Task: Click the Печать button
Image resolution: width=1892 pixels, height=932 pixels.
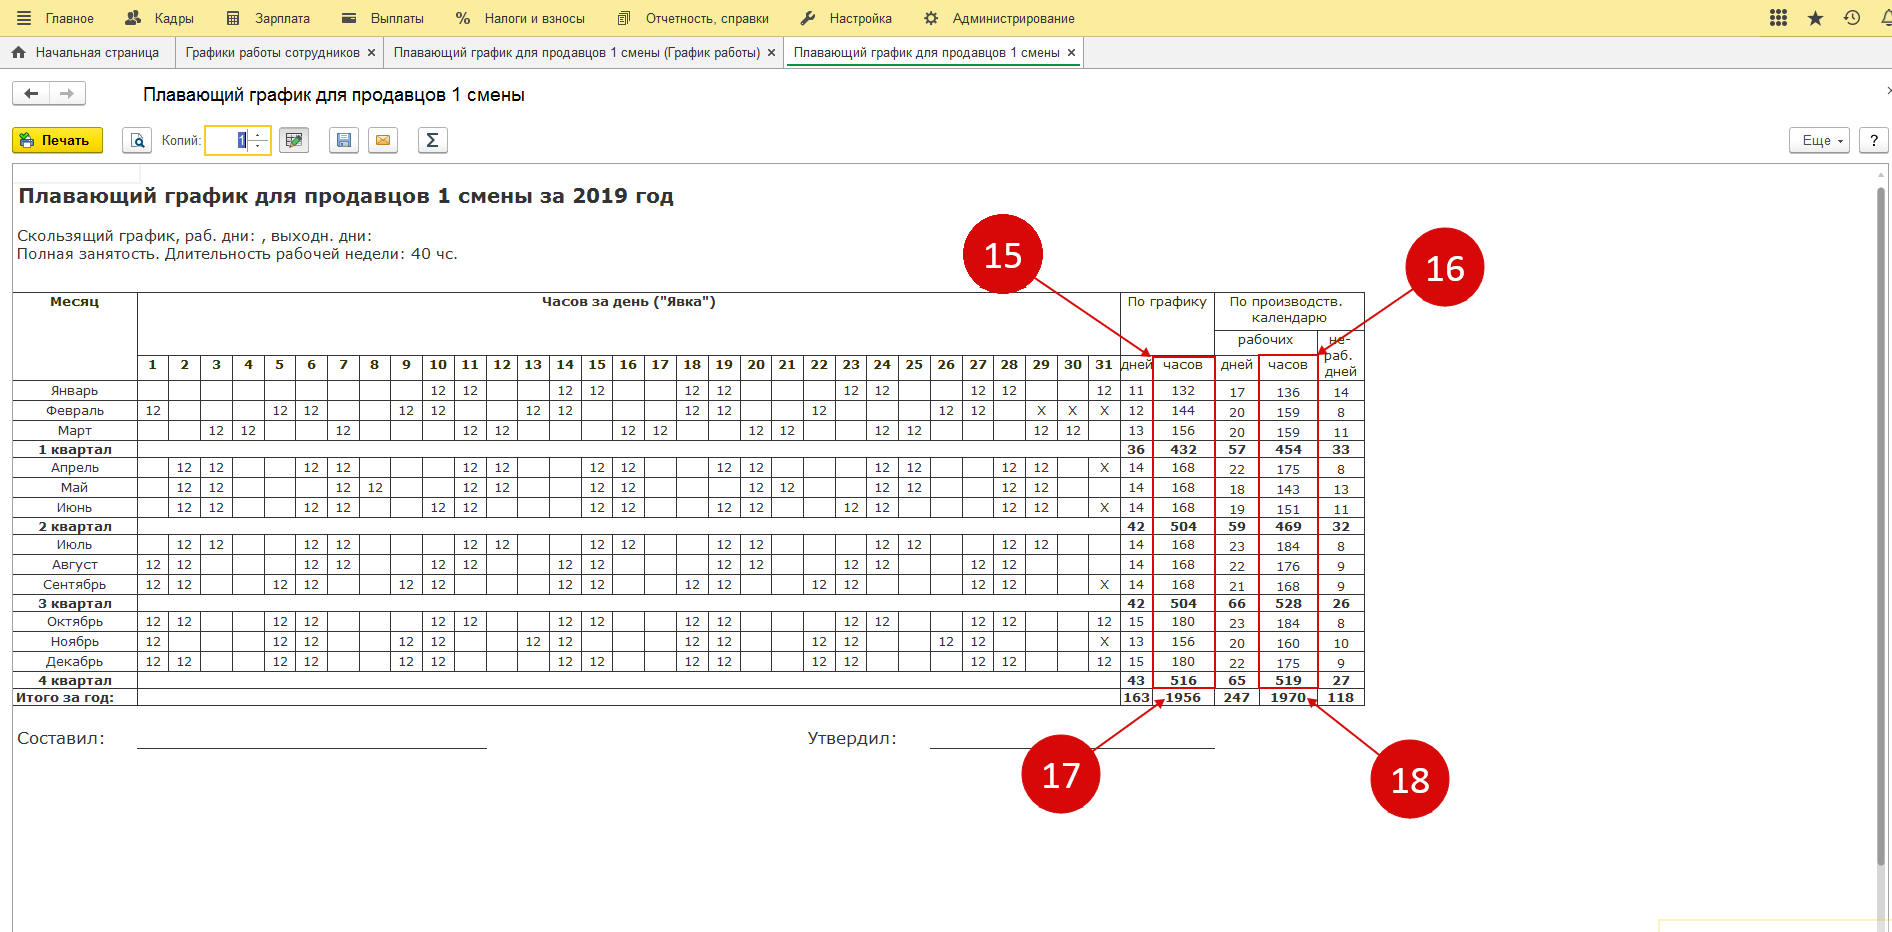Action: click(57, 140)
